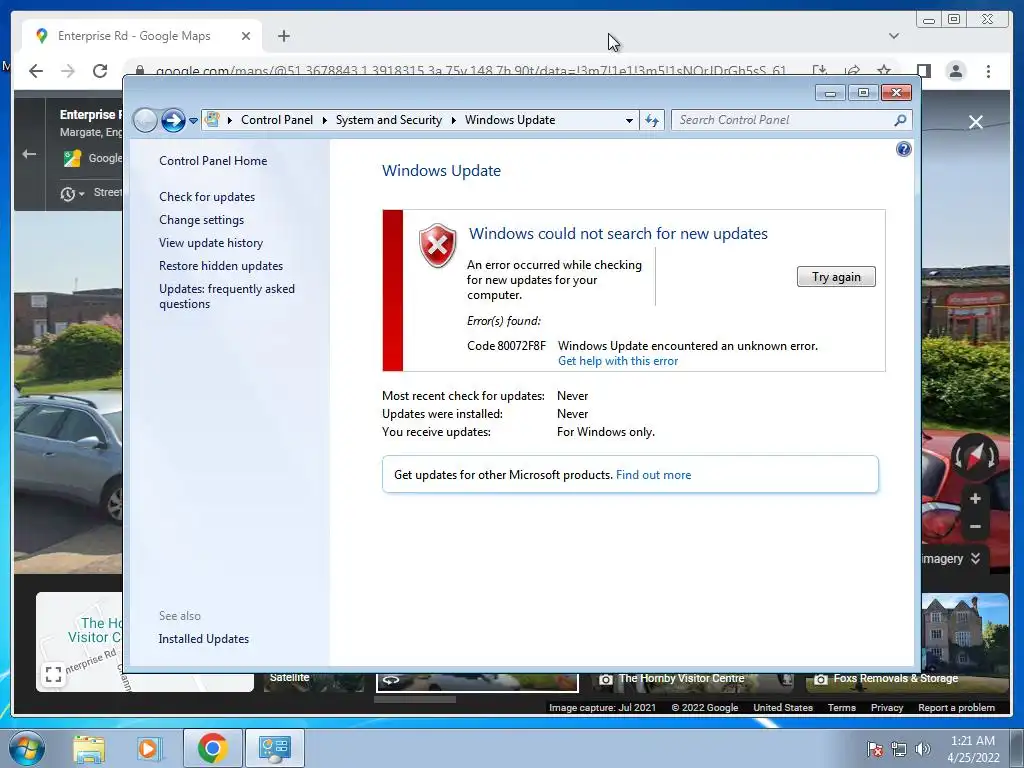
Task: Select the Enterprise Rd - Google Maps tab
Action: coord(142,36)
